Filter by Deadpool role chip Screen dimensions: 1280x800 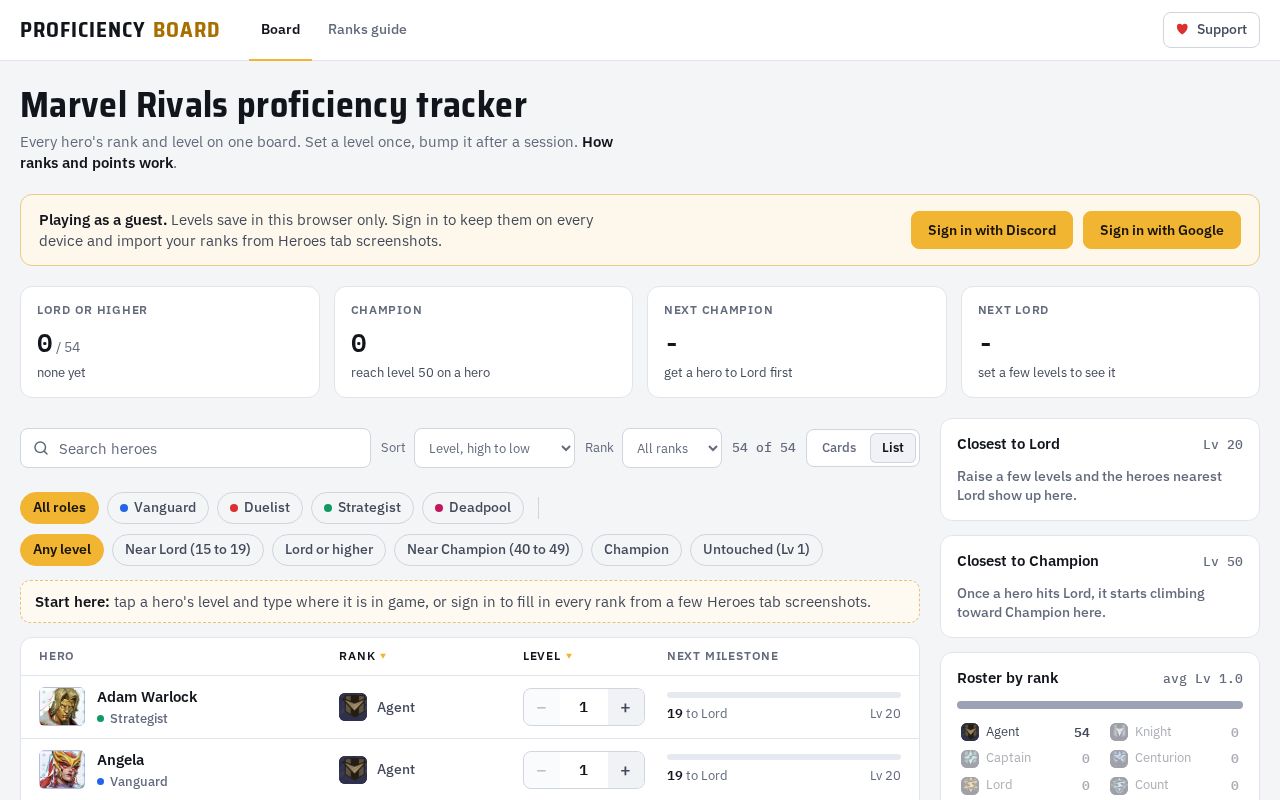point(473,508)
